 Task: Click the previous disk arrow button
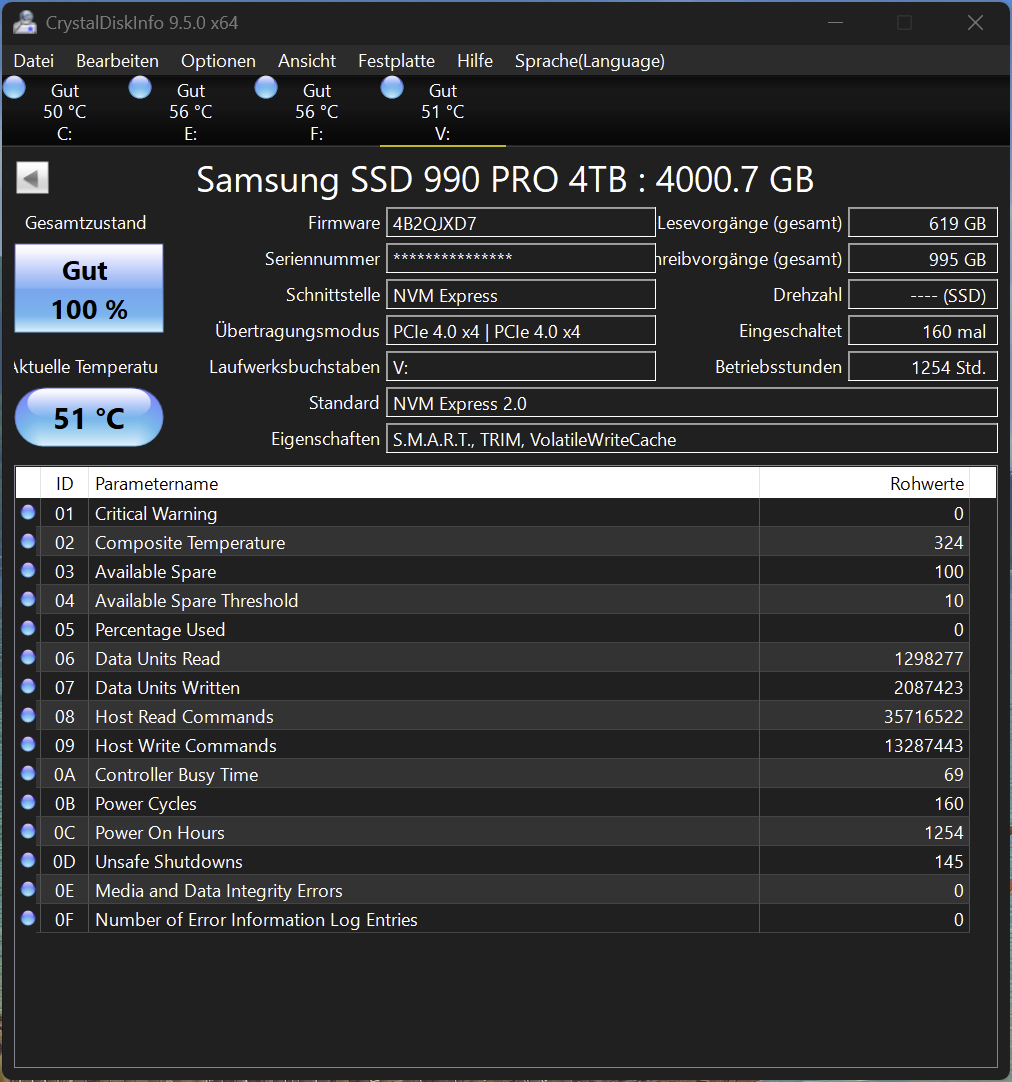click(x=32, y=178)
